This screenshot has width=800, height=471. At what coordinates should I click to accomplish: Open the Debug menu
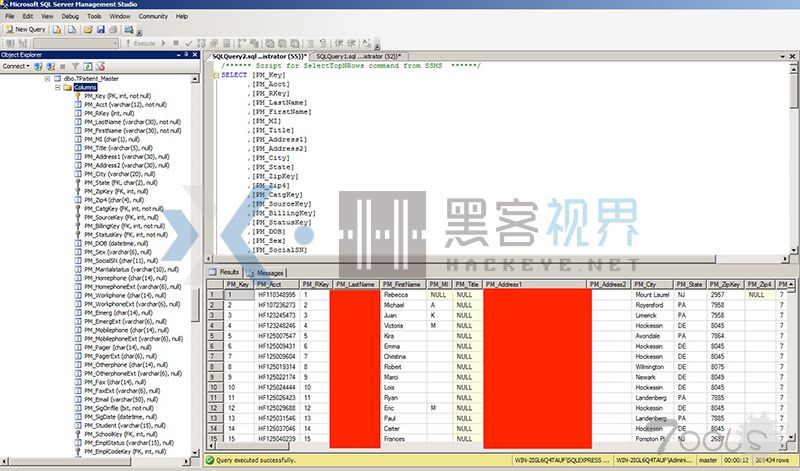[70, 17]
